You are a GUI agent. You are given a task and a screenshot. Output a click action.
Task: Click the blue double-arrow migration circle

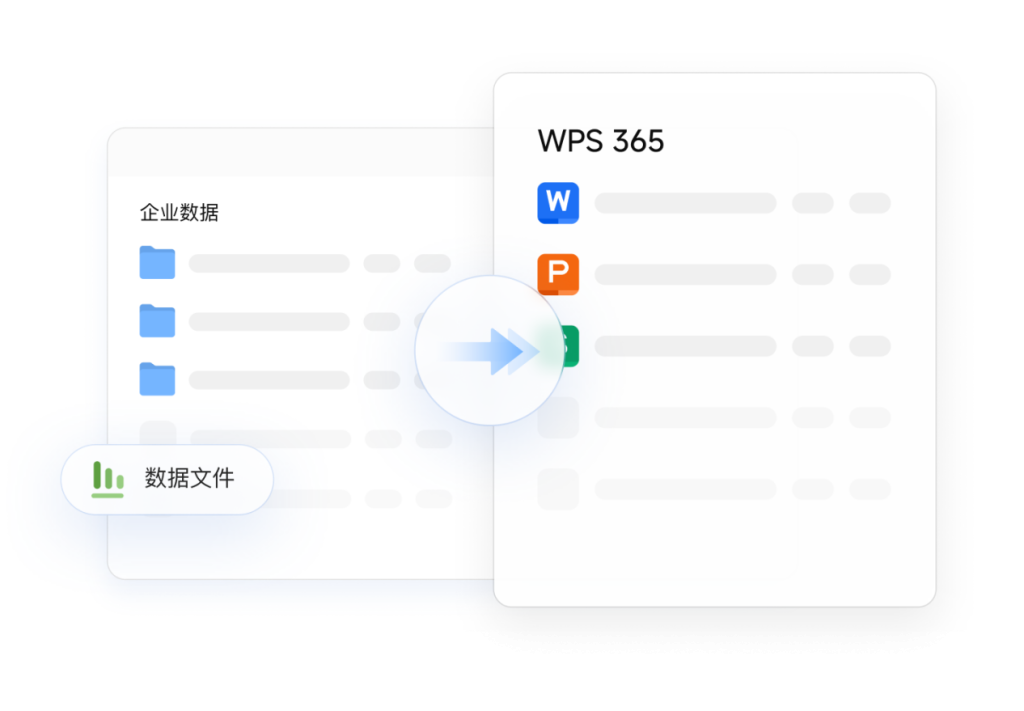(490, 351)
